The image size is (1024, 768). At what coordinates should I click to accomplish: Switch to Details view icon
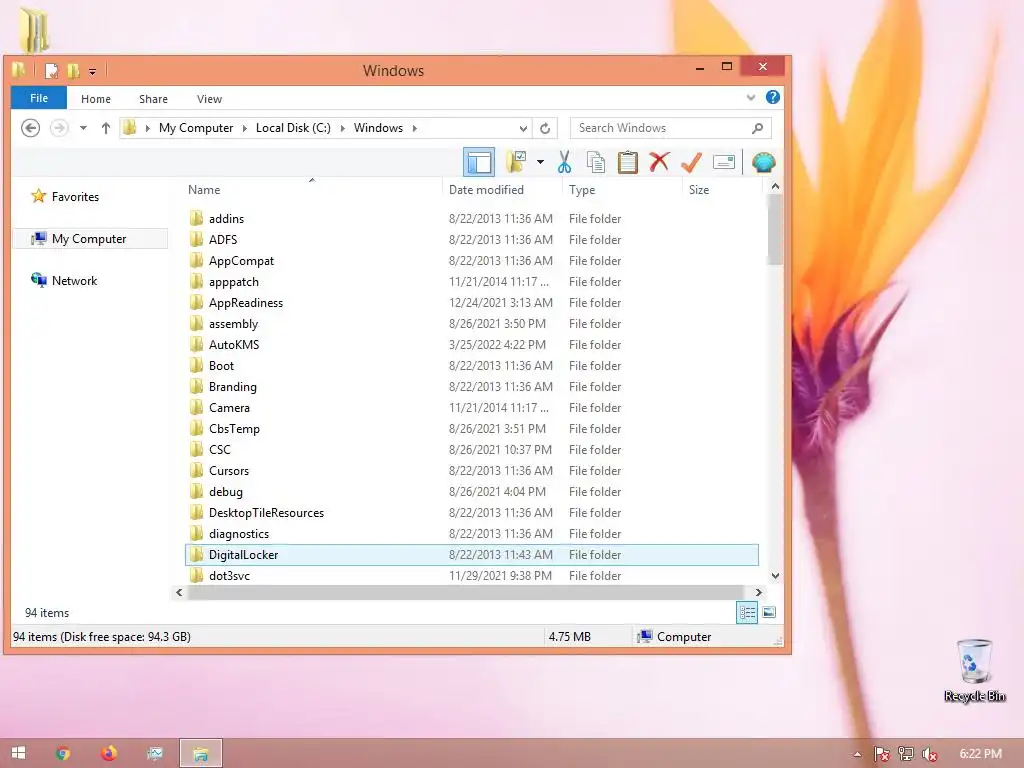click(747, 613)
